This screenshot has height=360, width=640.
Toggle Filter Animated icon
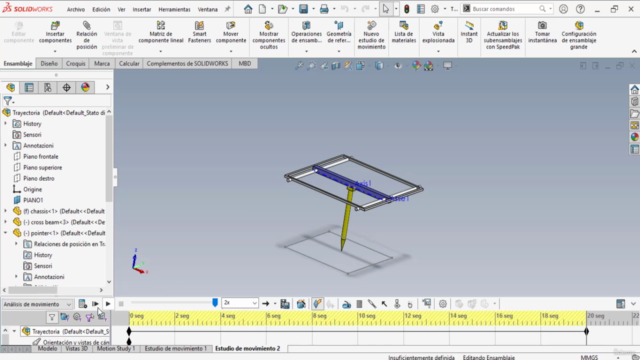coord(64,317)
